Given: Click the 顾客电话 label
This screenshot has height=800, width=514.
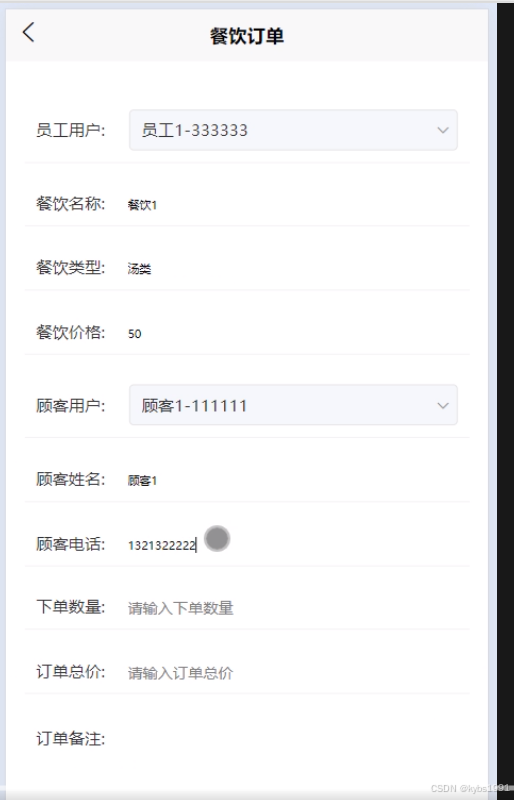Looking at the screenshot, I should click(x=70, y=544).
